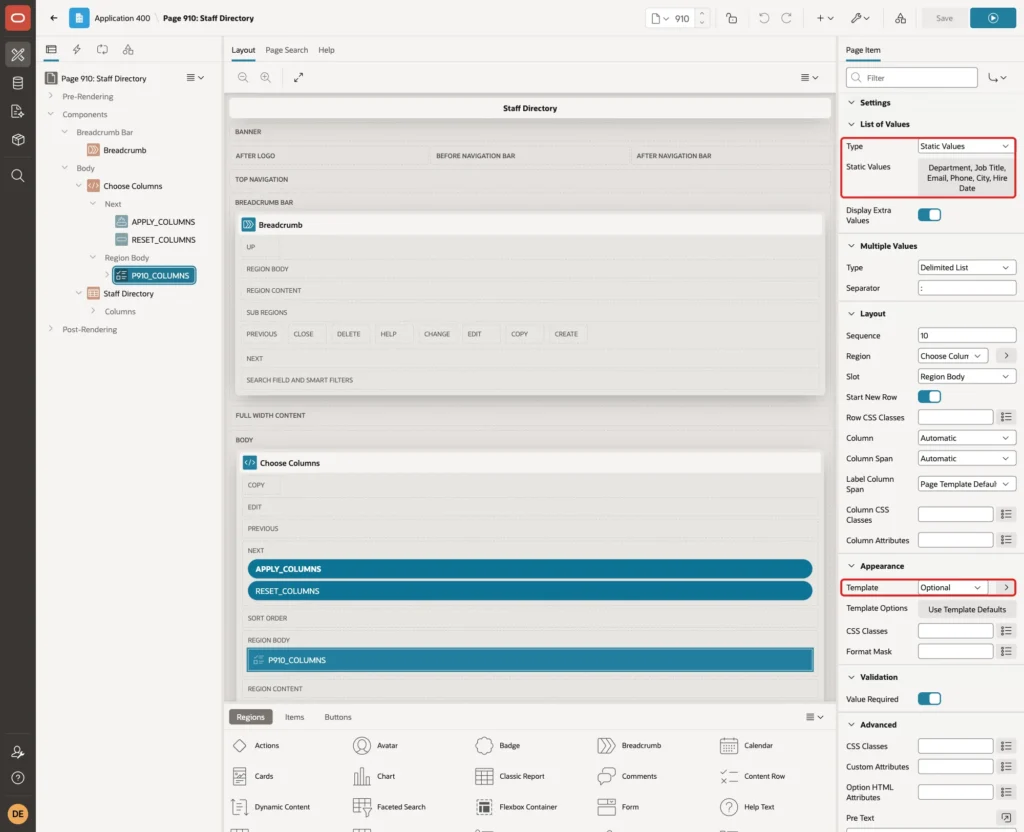Switch to Dynamic Actions lightning tab
The image size is (1024, 832).
click(x=76, y=50)
